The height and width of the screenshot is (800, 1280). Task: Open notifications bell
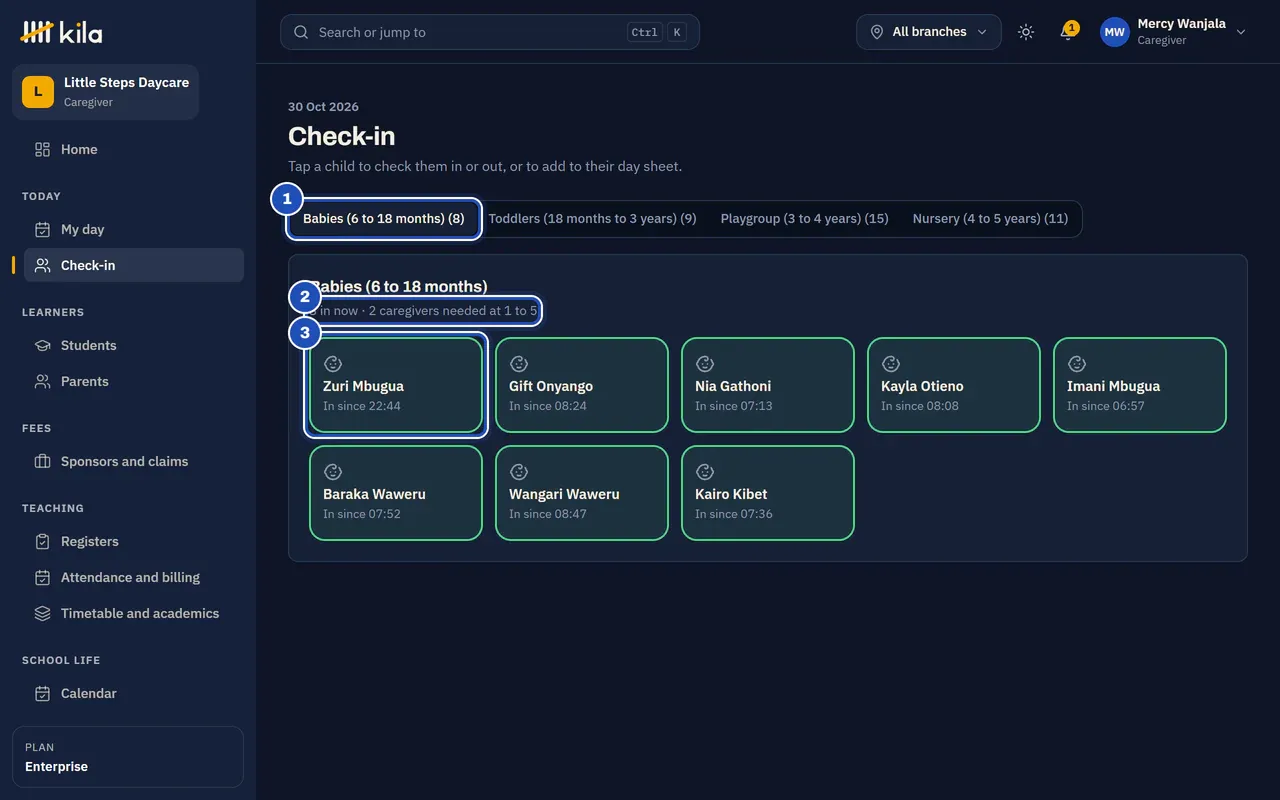1068,32
